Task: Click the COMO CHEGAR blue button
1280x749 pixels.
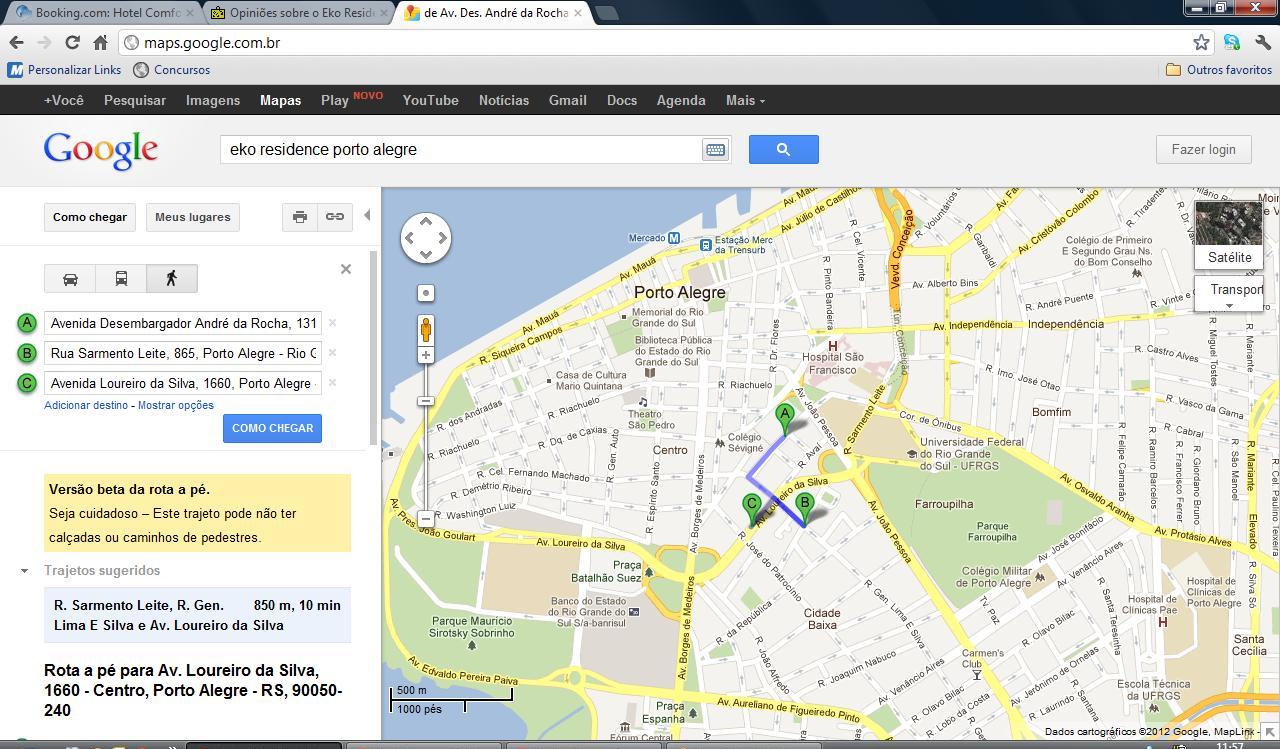Action: [x=272, y=428]
